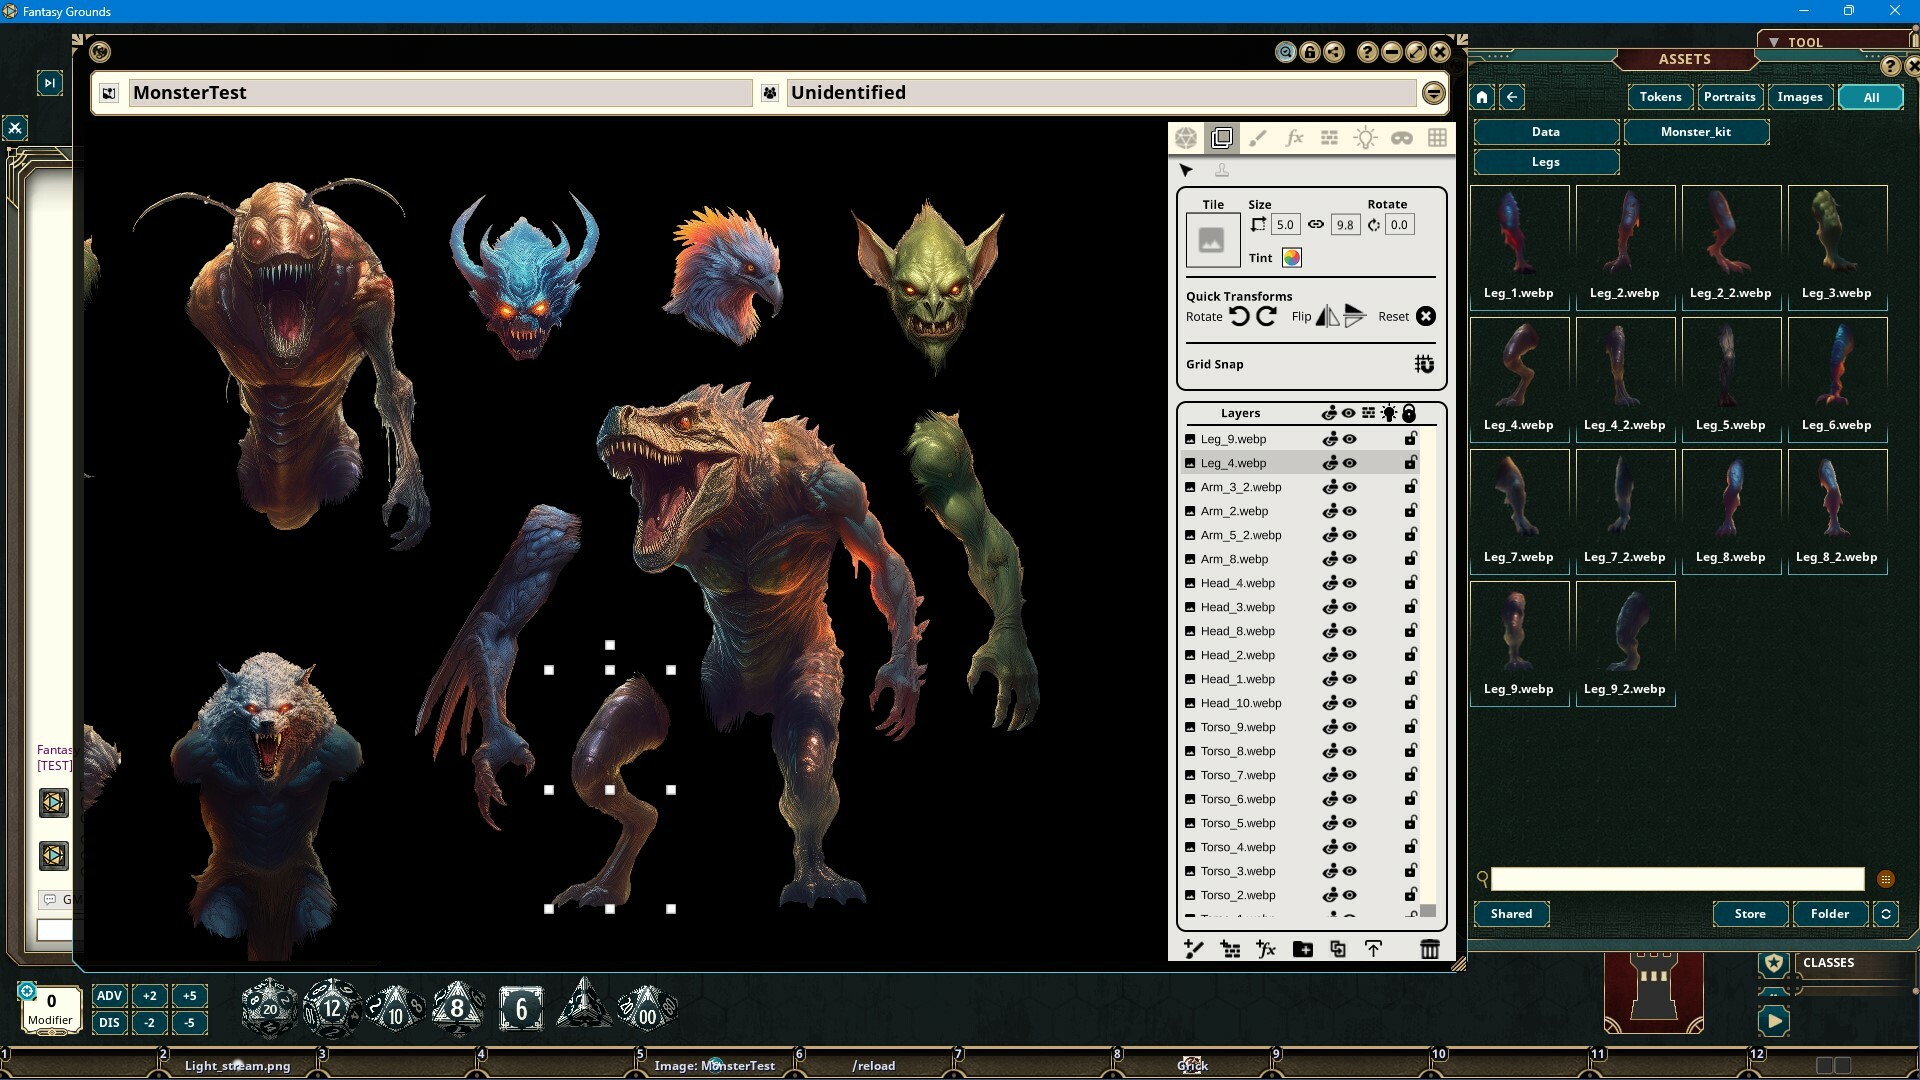Switch to the Tokens tab
1920x1080 pixels.
pyautogui.click(x=1658, y=97)
